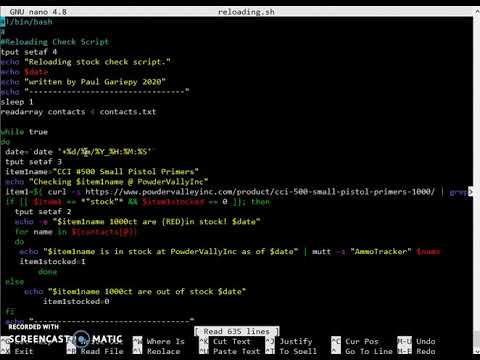Place cursor on 'tput setaf 2' line
Screen dimensions: 480x360
tap(43, 212)
